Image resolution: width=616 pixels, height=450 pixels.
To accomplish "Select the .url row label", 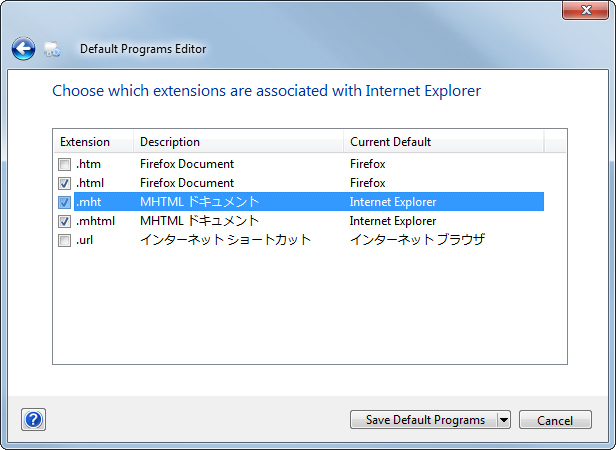I will point(84,240).
